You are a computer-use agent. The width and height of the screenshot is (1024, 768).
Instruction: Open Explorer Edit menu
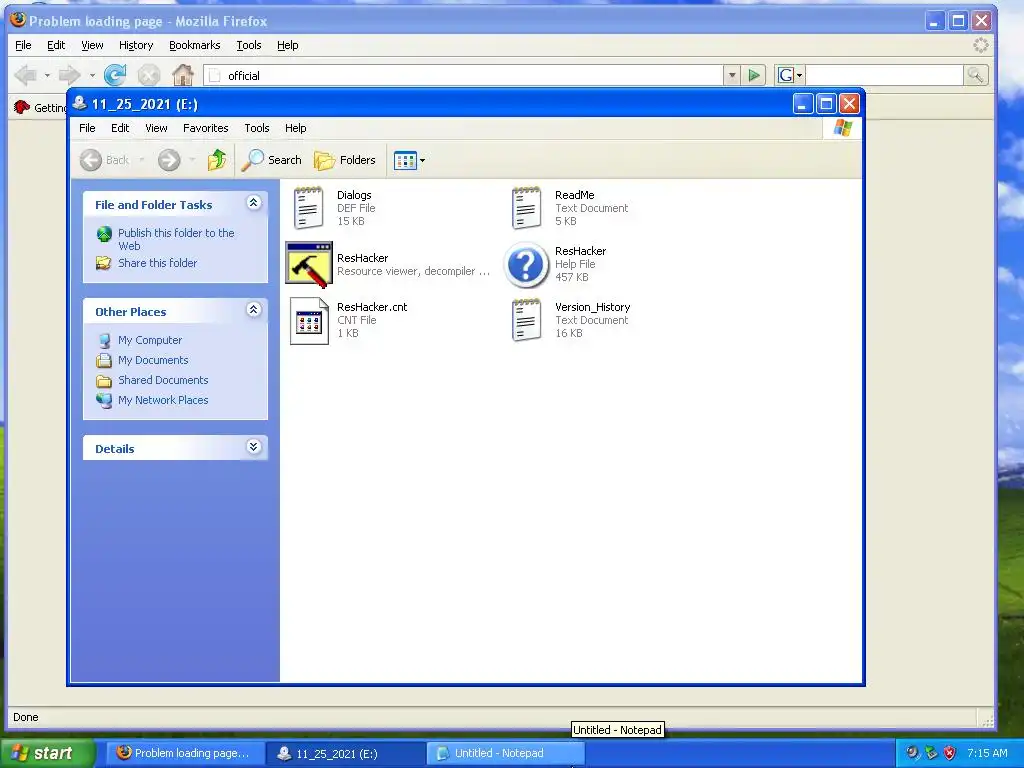120,128
